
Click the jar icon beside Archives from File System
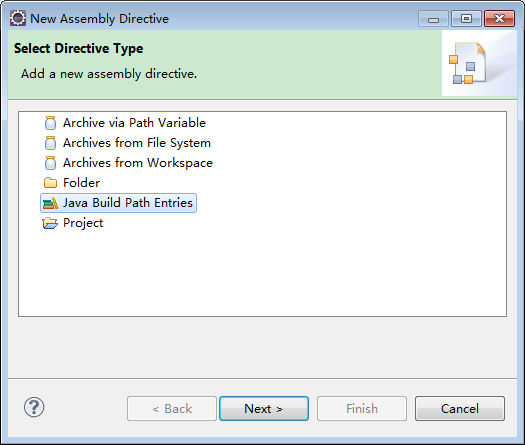(x=50, y=143)
